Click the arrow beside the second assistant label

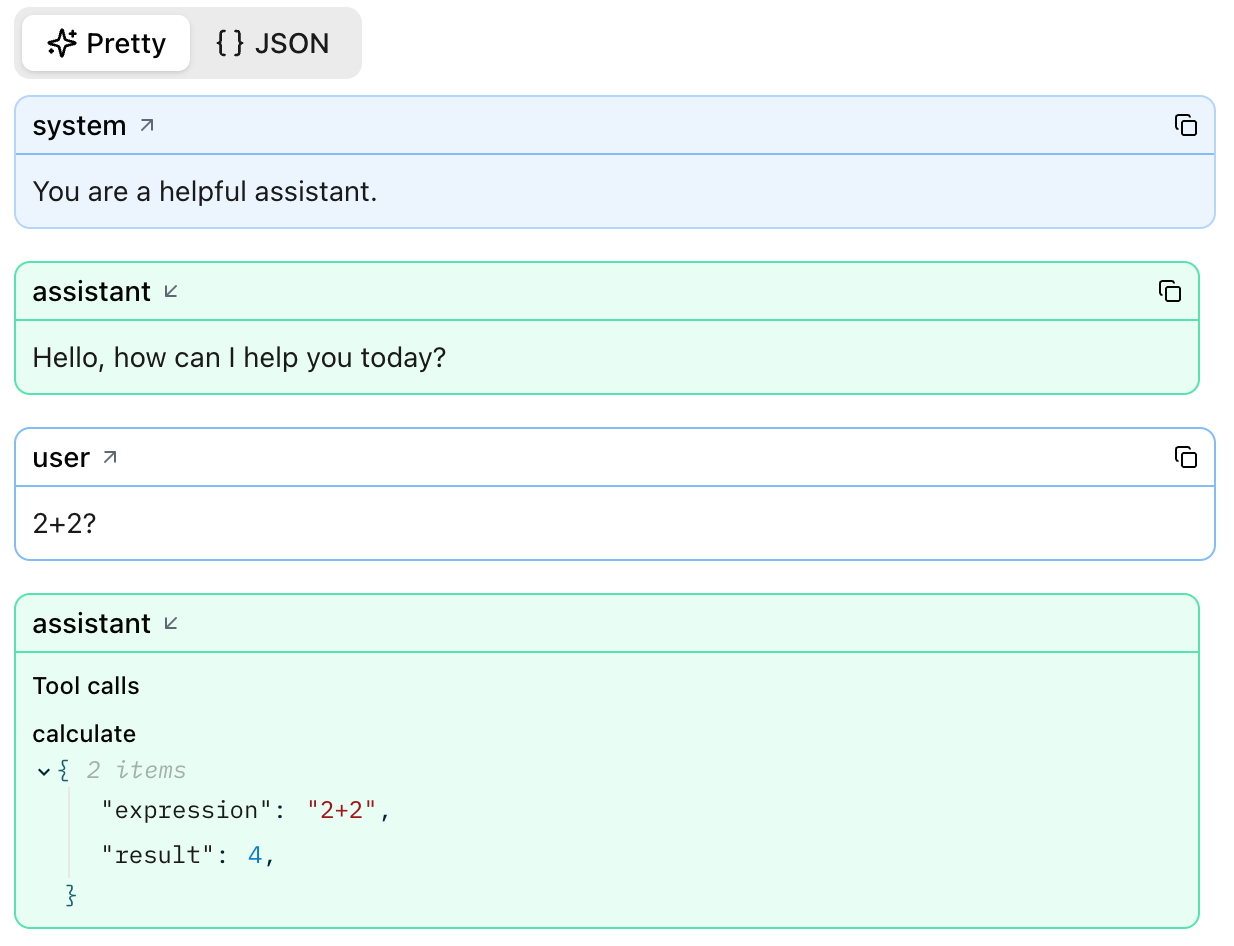pos(170,622)
